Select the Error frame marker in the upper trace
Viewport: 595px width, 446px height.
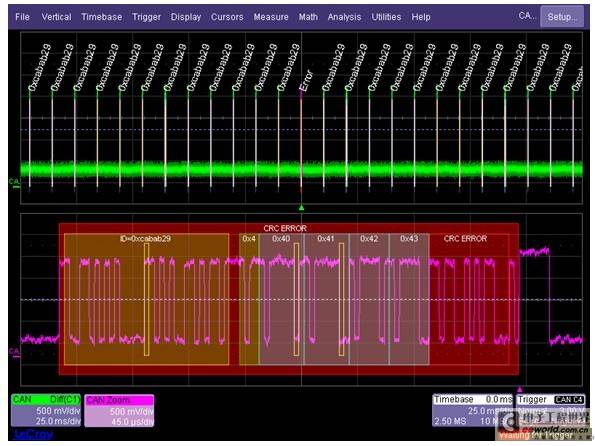coord(306,81)
